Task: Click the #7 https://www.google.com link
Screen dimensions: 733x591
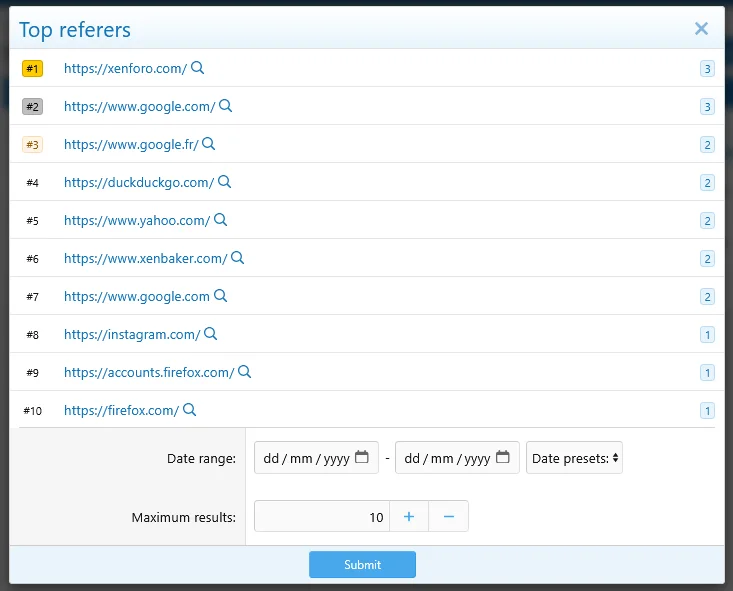Action: tap(137, 296)
